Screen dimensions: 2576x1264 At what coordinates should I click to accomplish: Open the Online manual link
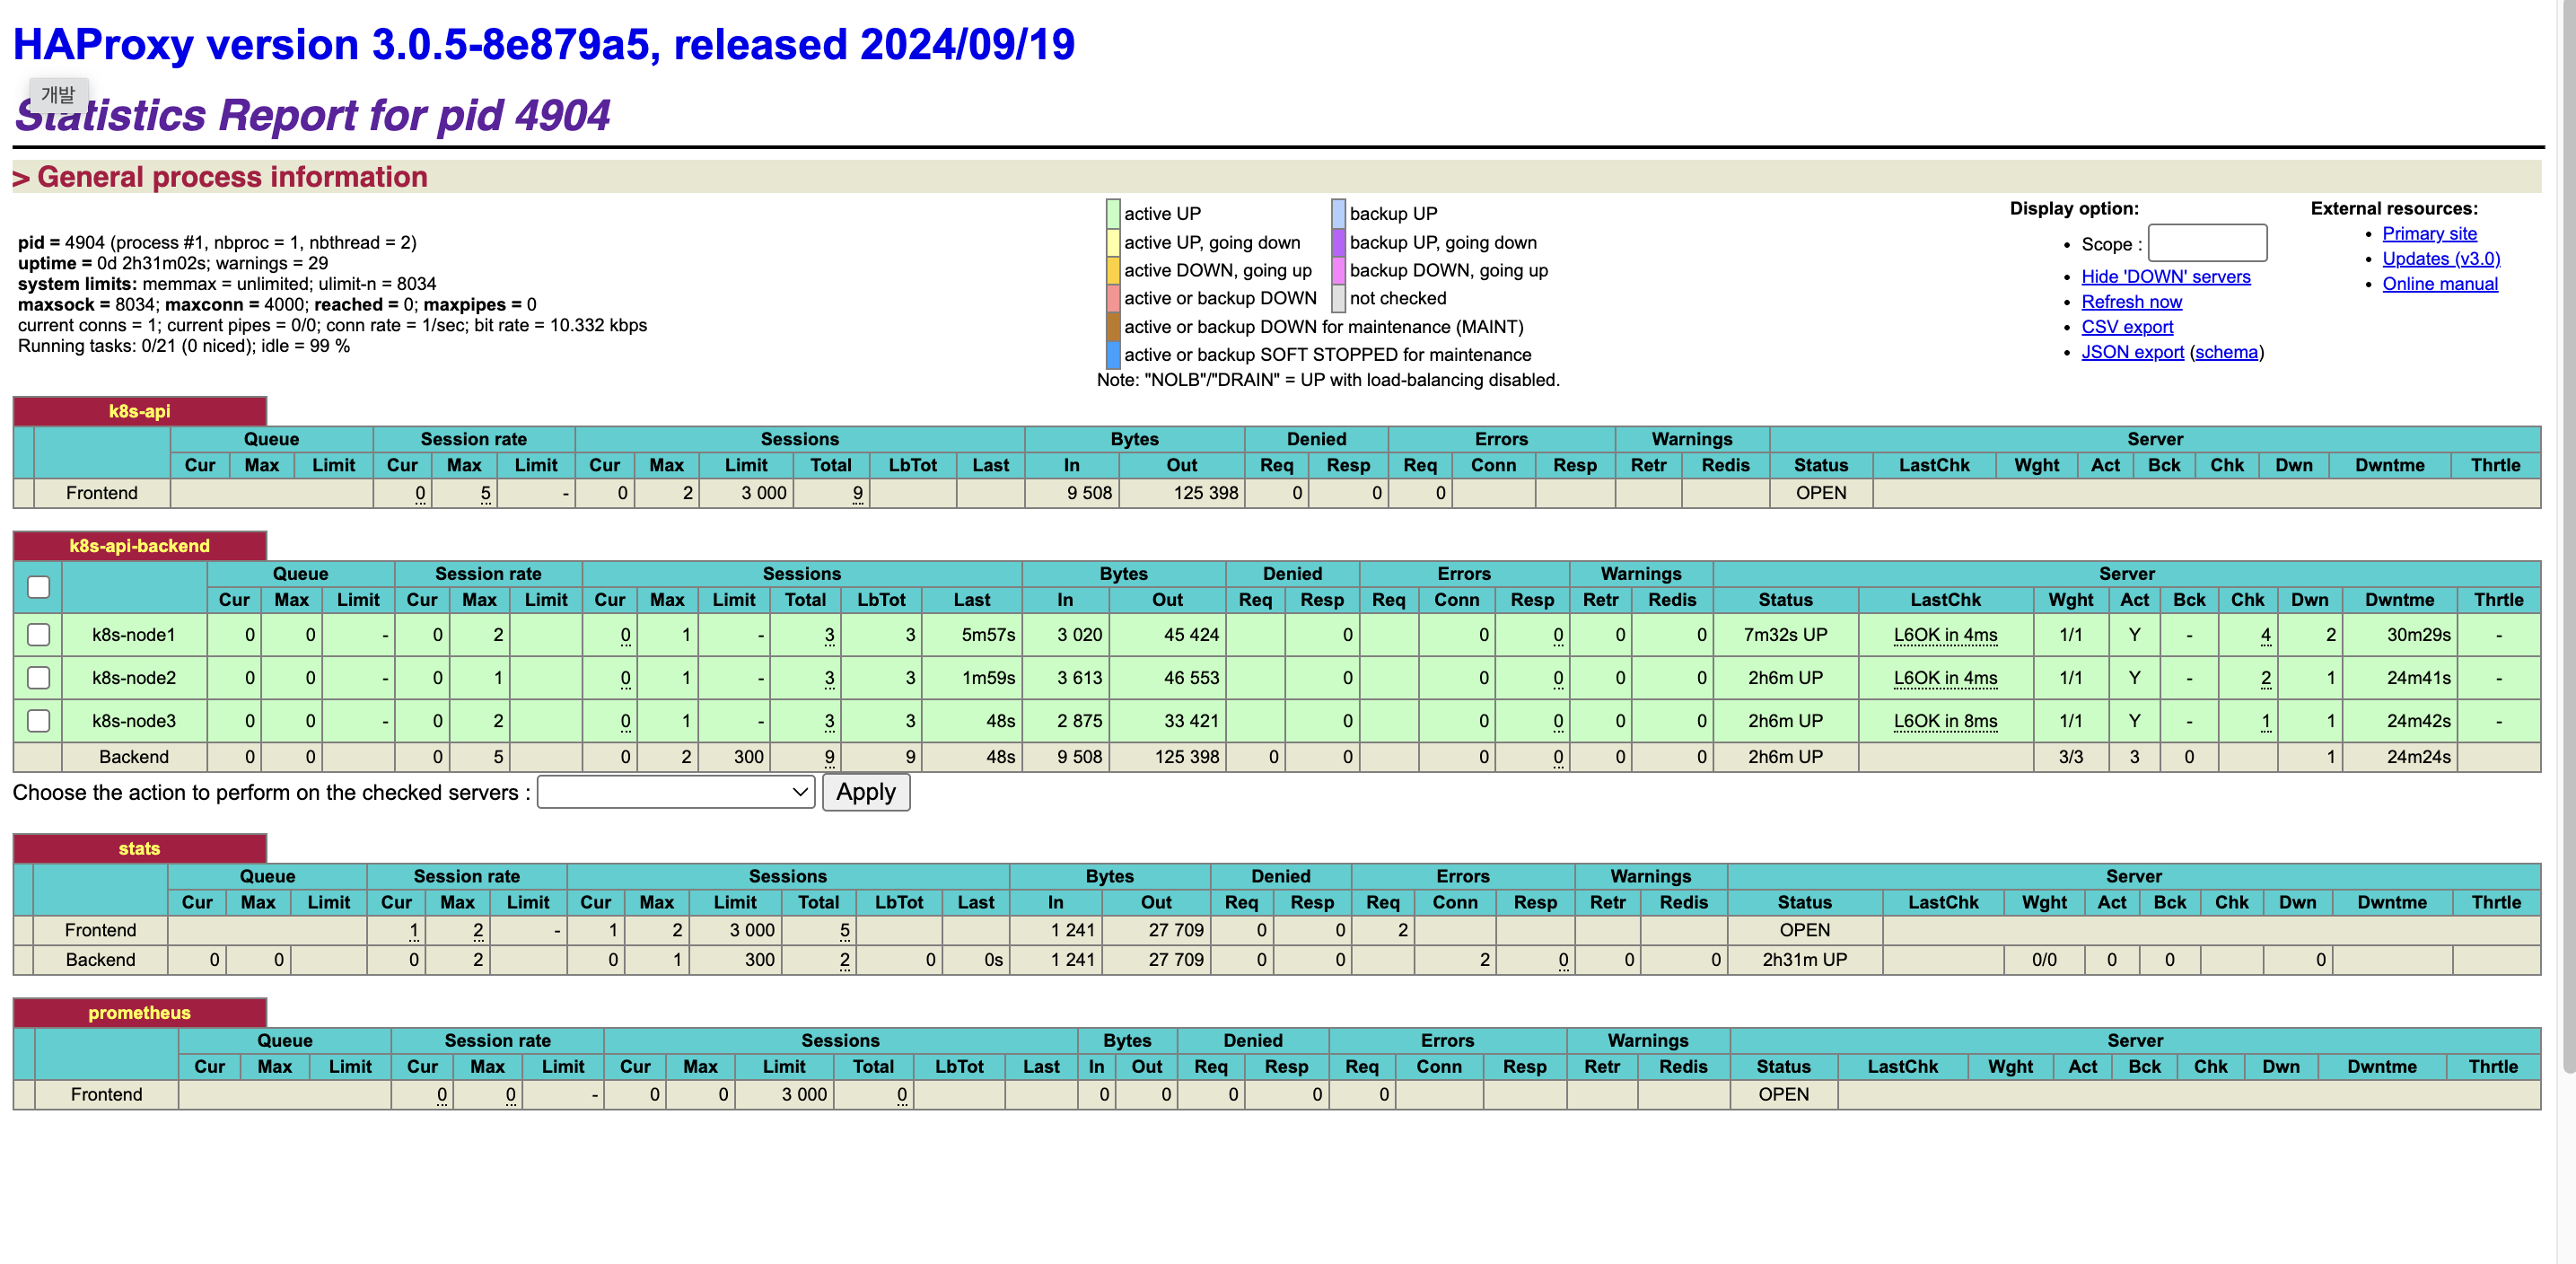tap(2439, 284)
